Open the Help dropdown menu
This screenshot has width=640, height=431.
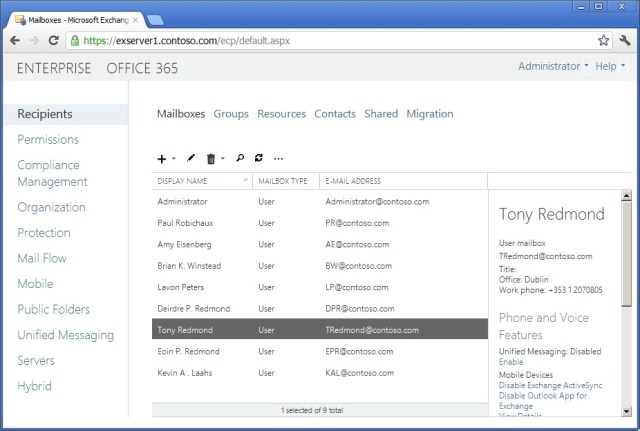pos(610,67)
